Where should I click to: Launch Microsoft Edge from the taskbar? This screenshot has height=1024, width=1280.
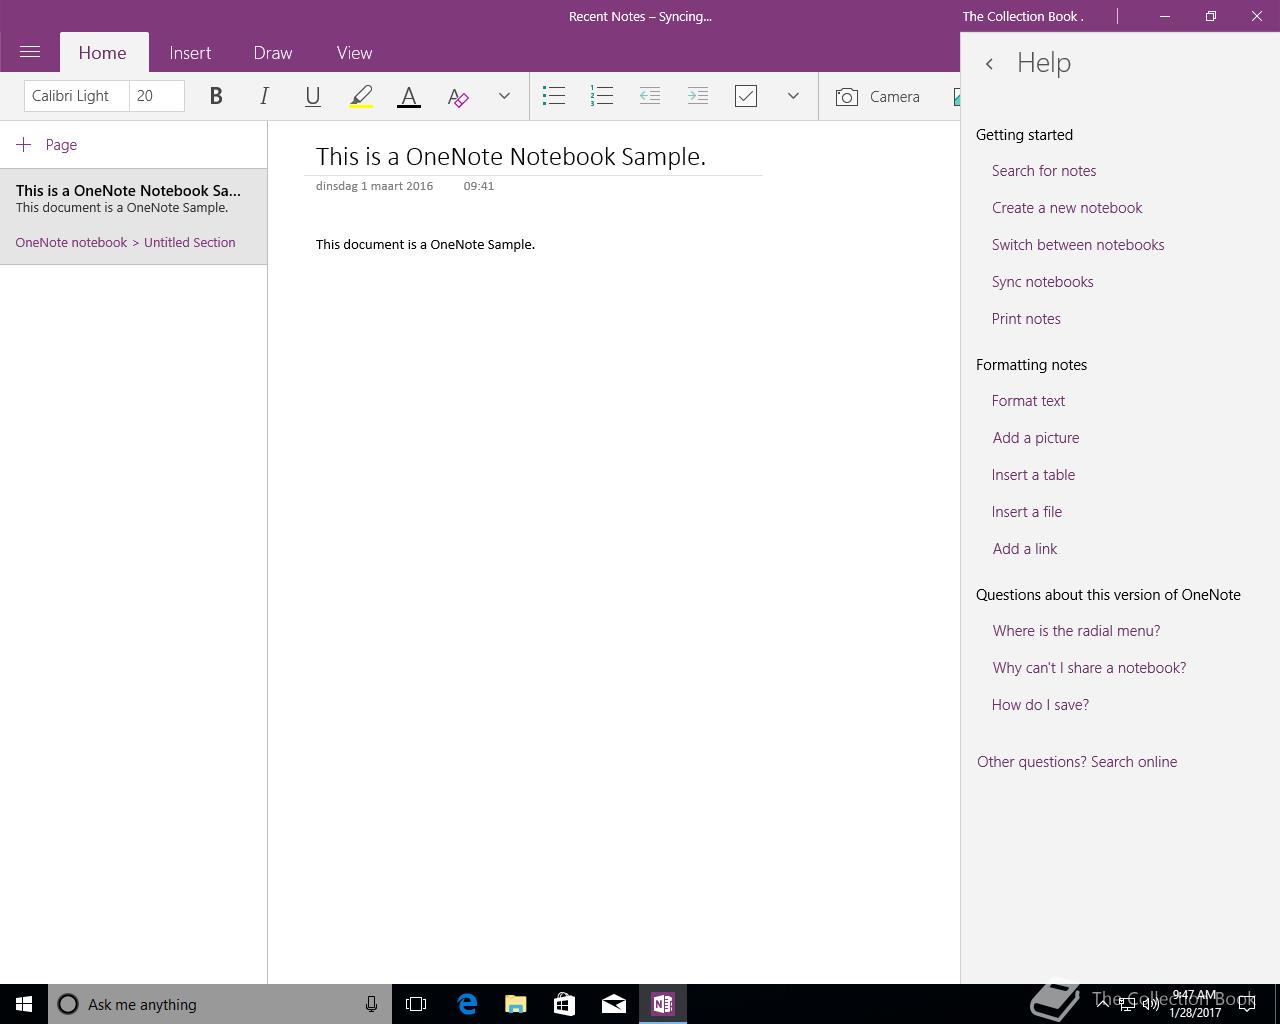click(x=466, y=1004)
